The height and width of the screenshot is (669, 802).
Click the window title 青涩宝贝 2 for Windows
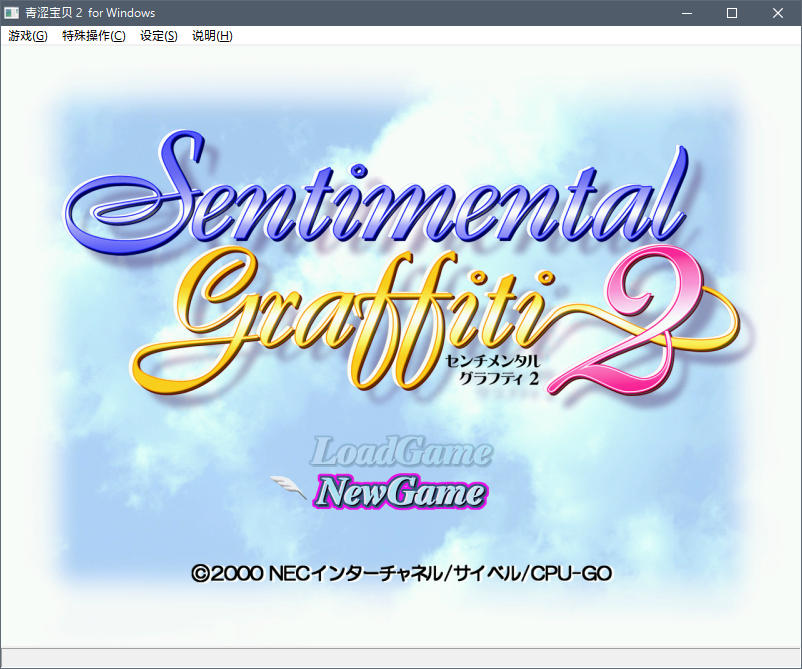[x=90, y=13]
